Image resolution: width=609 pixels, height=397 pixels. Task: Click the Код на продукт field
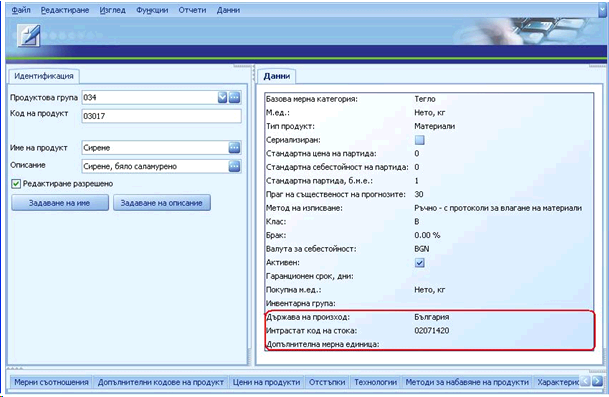point(161,116)
